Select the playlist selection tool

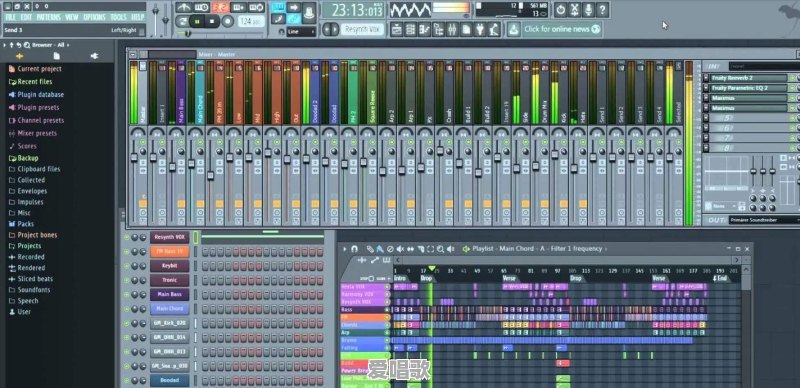tap(430, 249)
